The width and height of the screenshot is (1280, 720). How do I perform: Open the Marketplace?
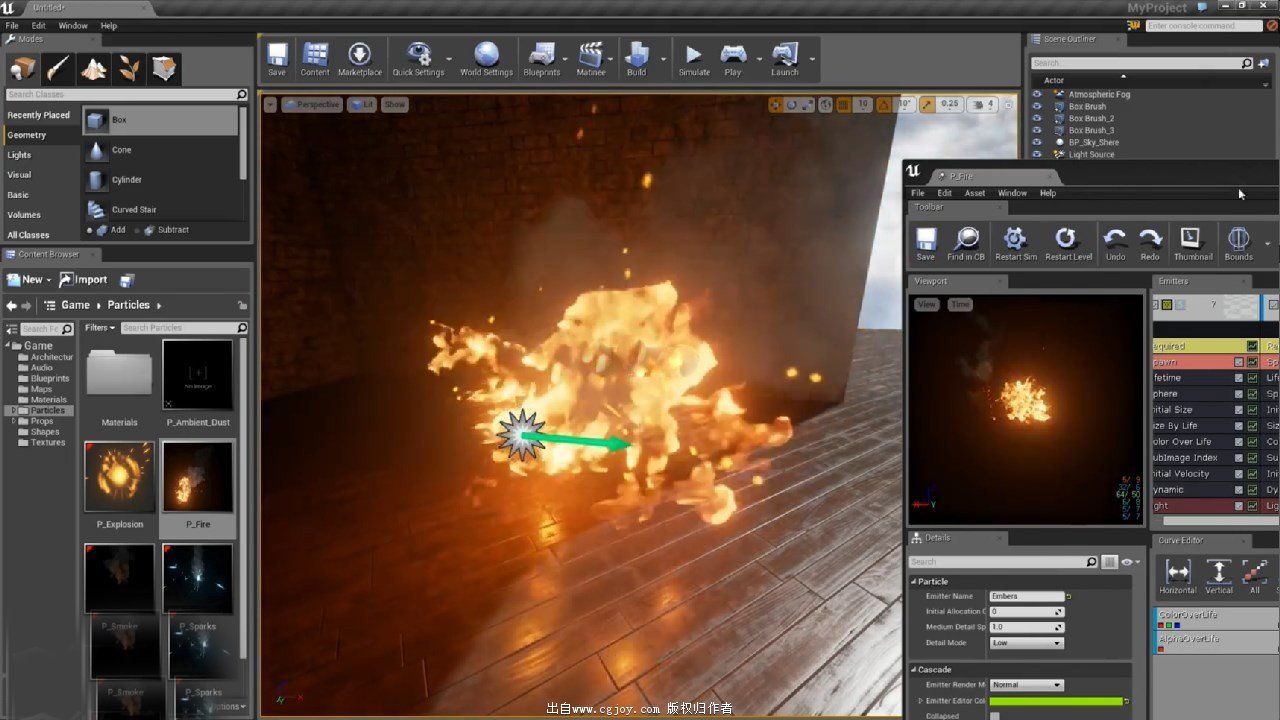359,59
